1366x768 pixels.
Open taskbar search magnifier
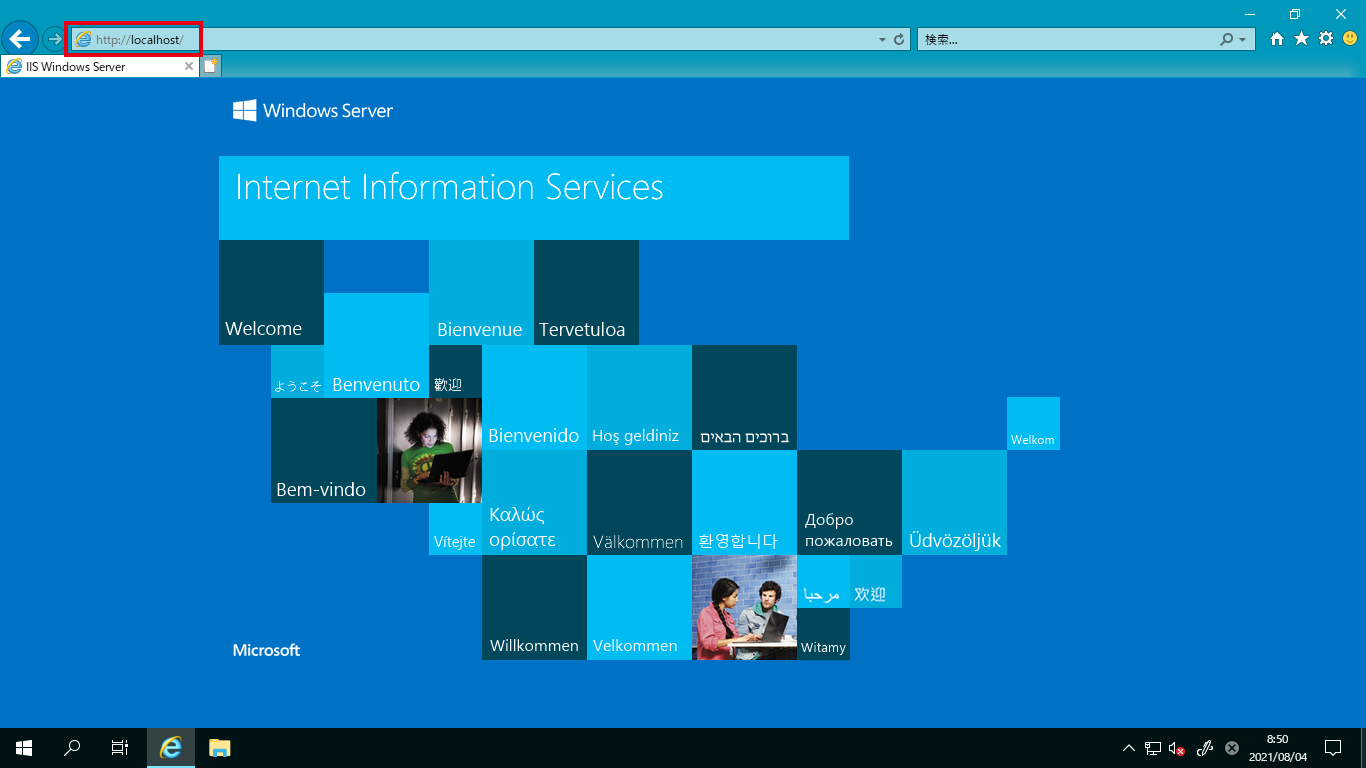coord(72,747)
